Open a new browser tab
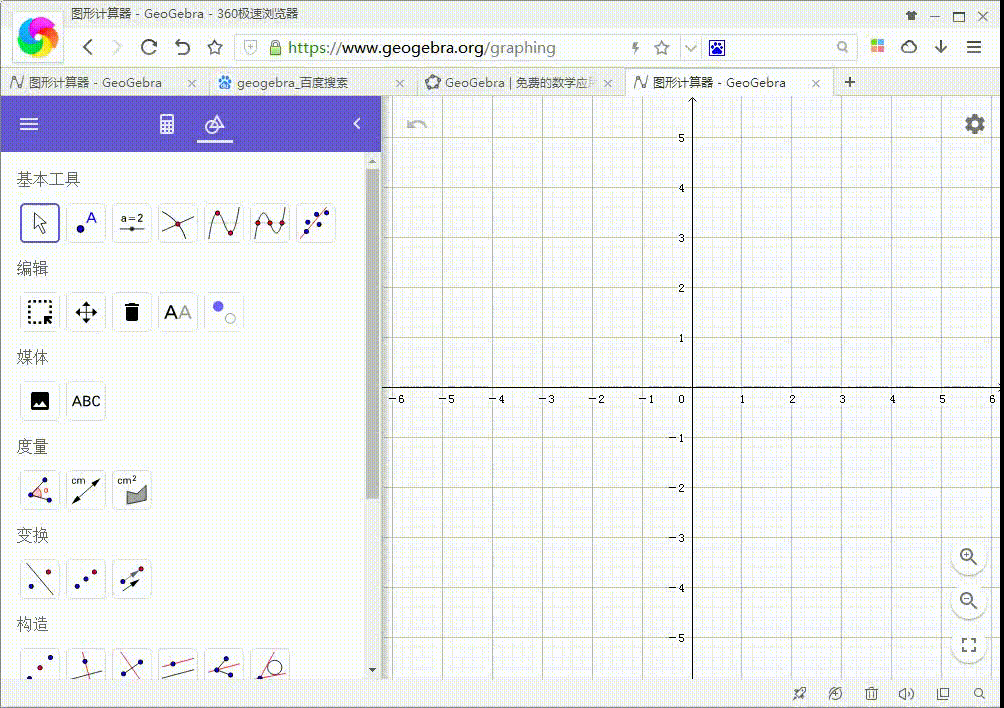The width and height of the screenshot is (1004, 708). (x=850, y=82)
